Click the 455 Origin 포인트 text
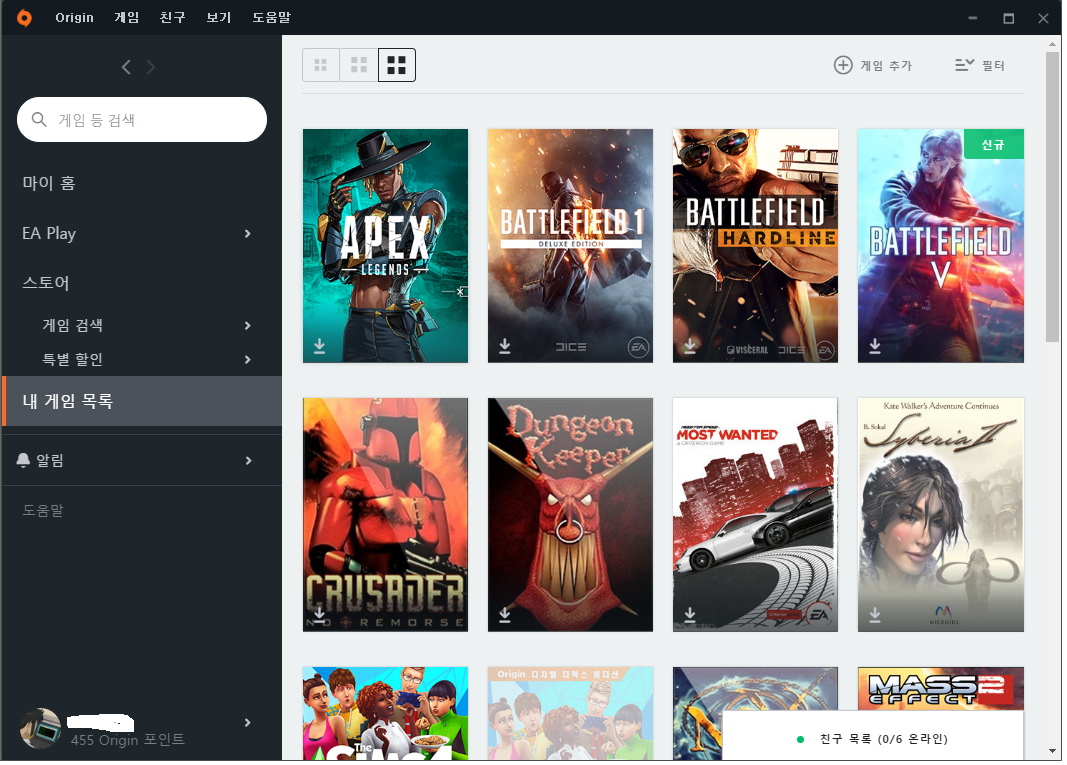Viewport: 1067px width, 765px height. (x=128, y=740)
